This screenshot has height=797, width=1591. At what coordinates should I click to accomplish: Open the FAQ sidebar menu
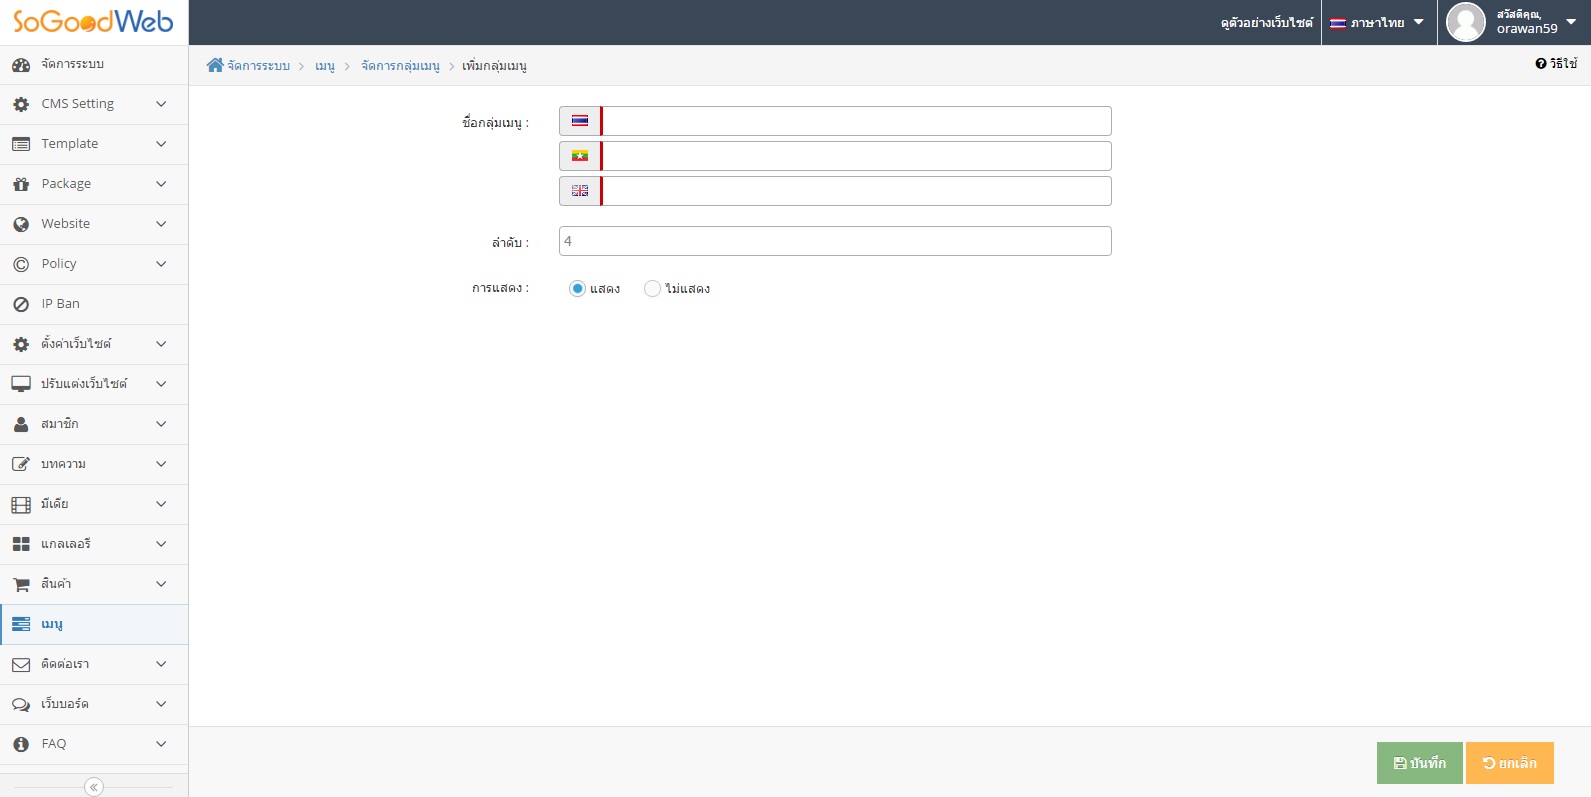coord(94,744)
